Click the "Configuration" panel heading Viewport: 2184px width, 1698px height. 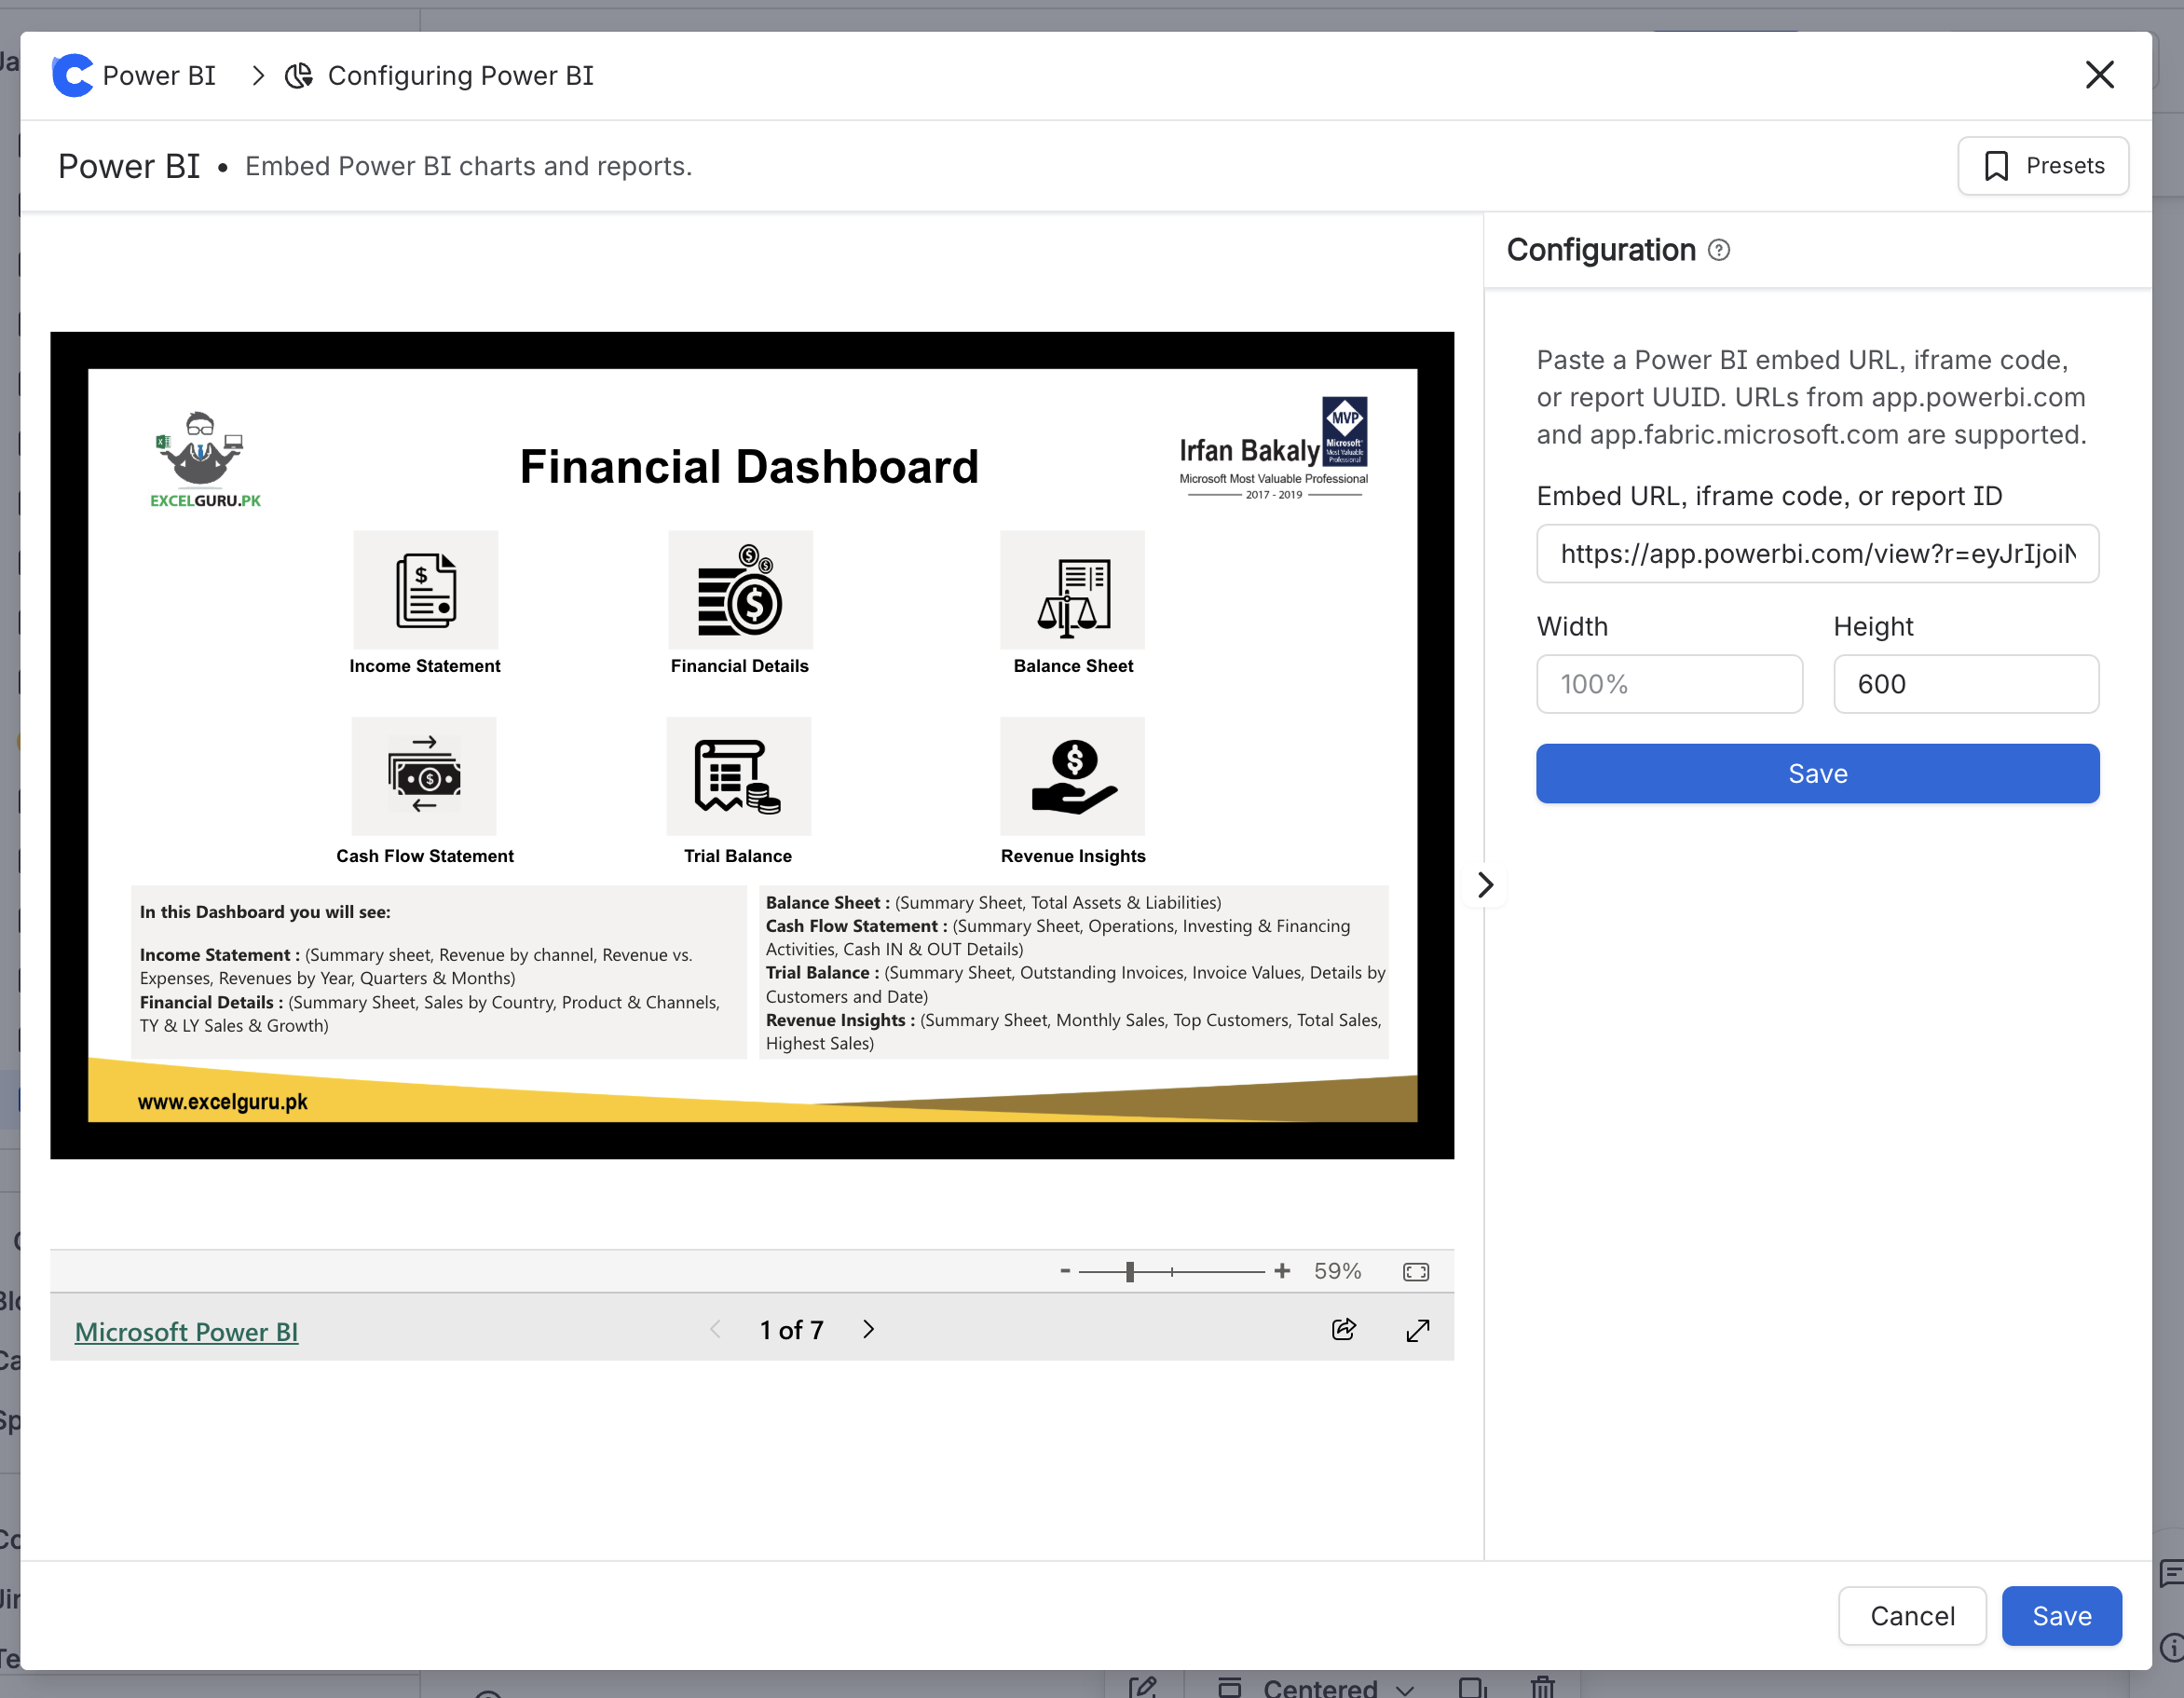1601,250
